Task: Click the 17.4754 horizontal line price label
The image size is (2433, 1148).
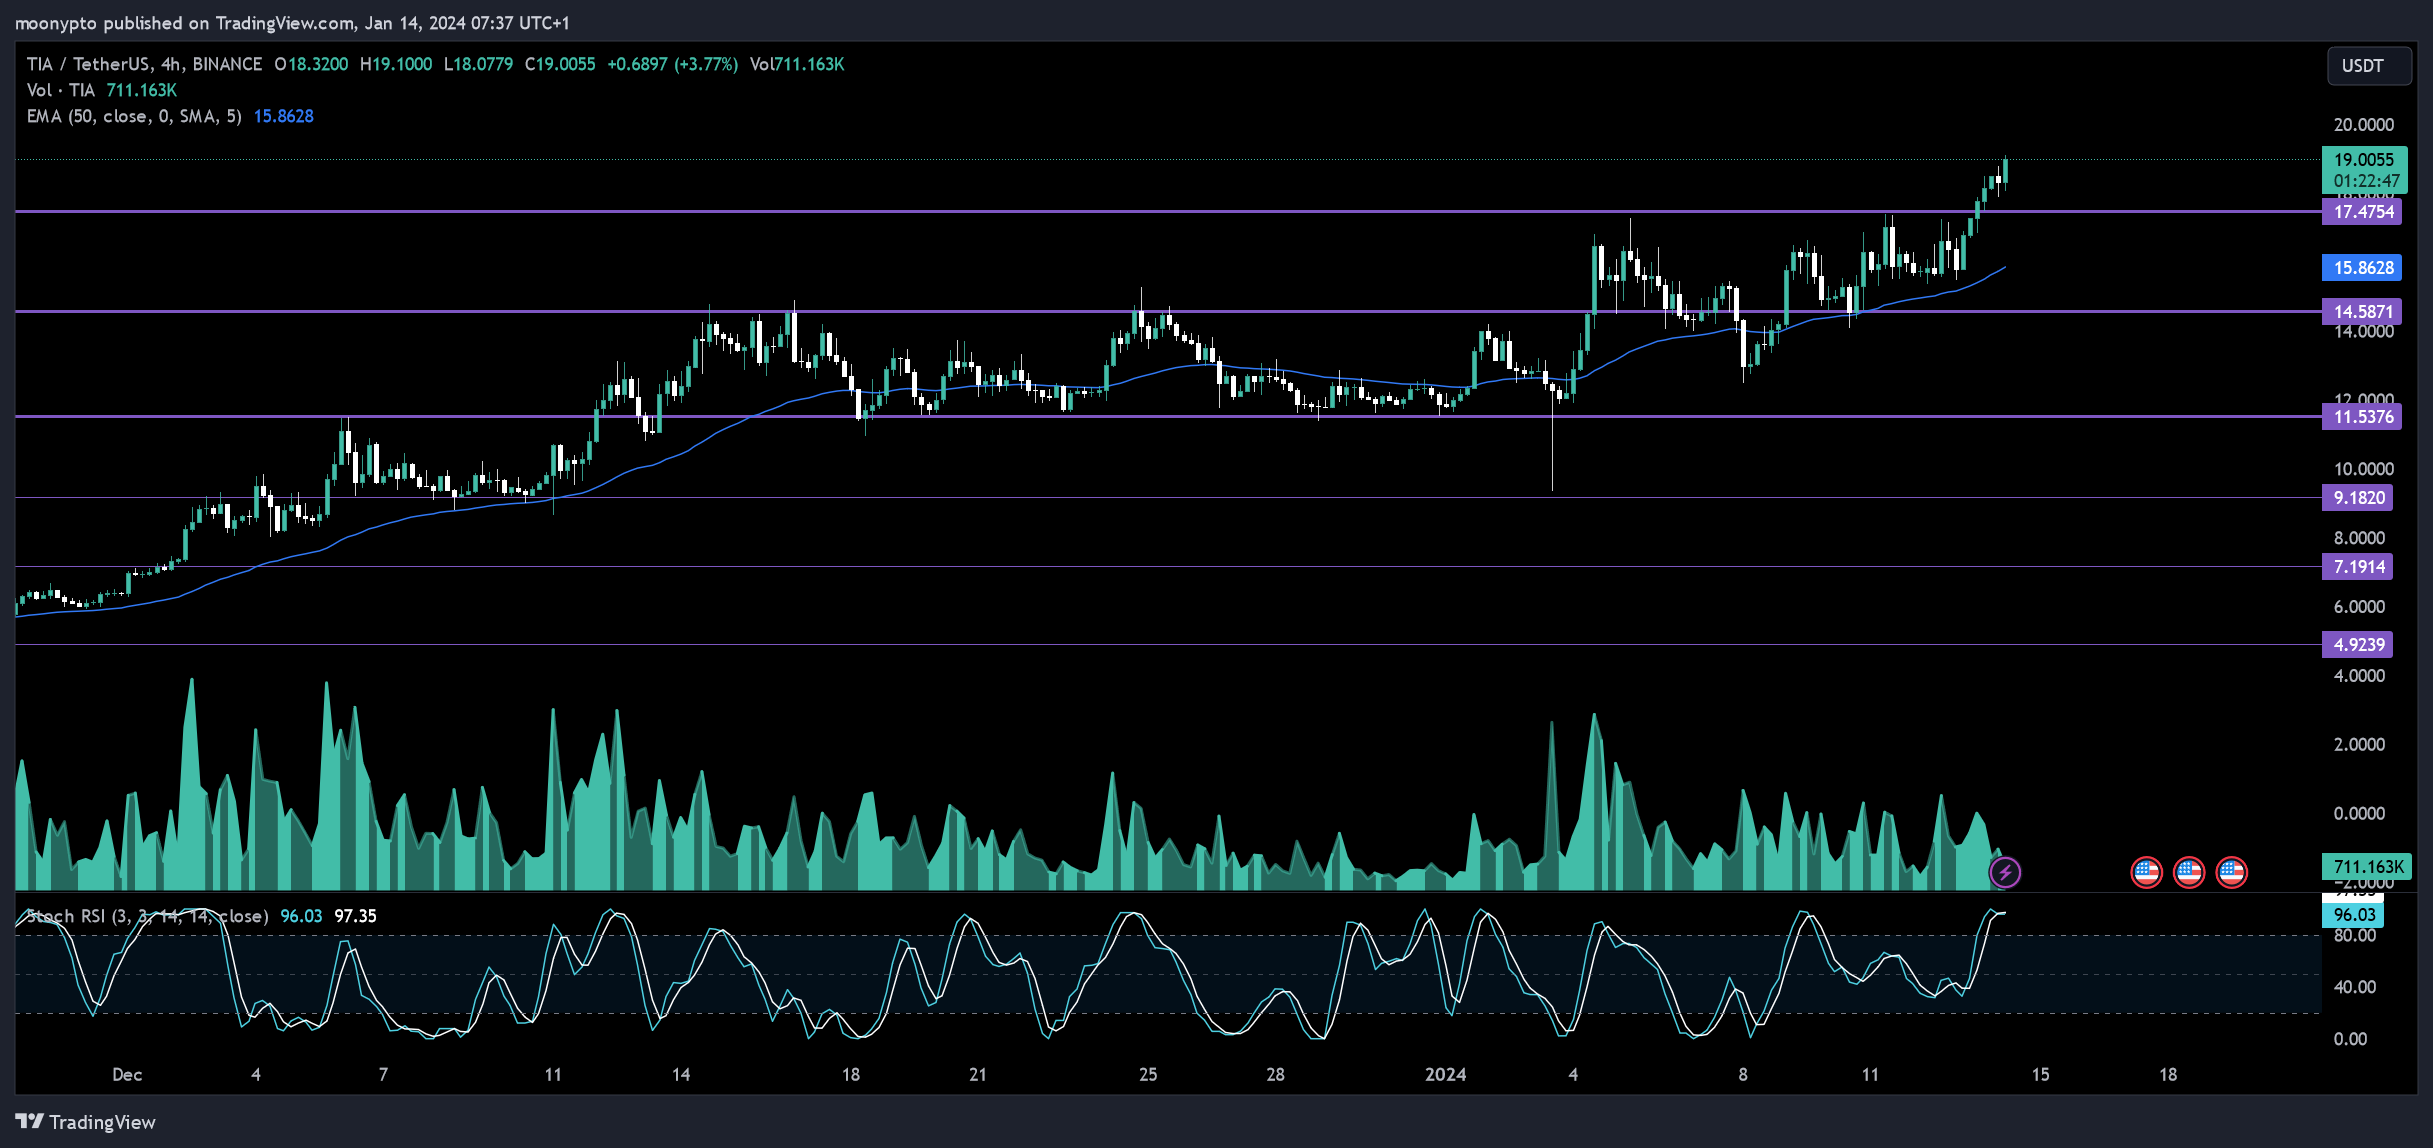Action: tap(2364, 212)
